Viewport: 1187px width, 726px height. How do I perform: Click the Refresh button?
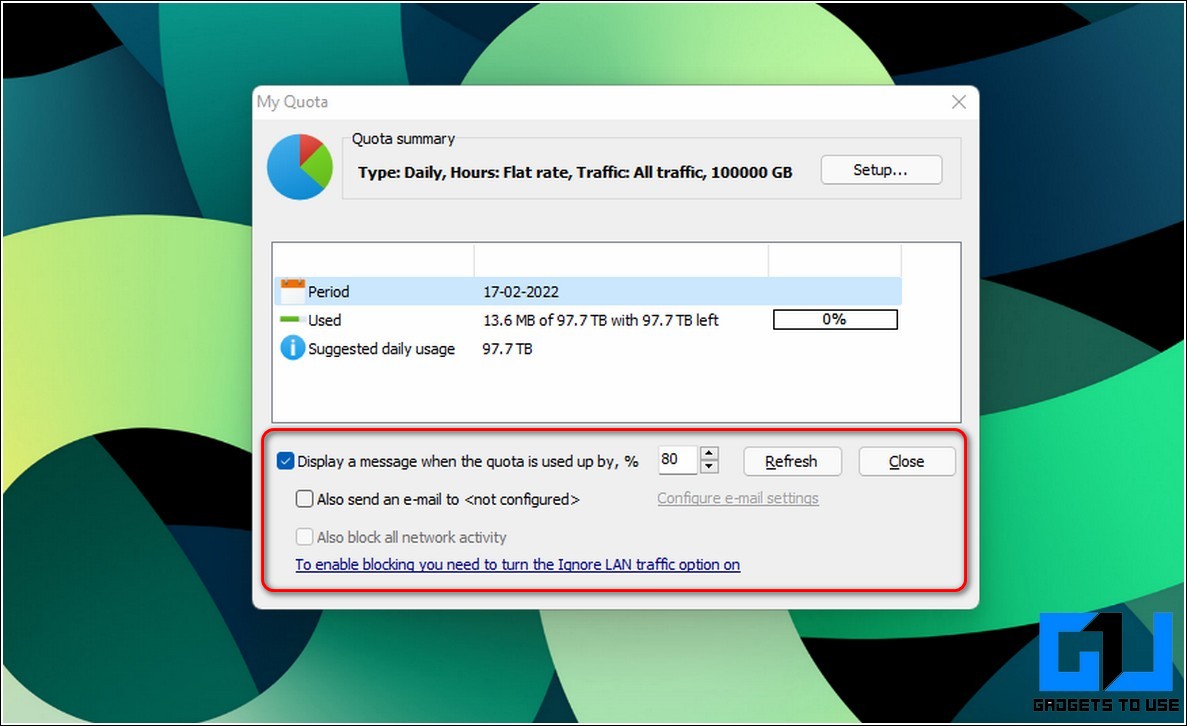tap(792, 461)
